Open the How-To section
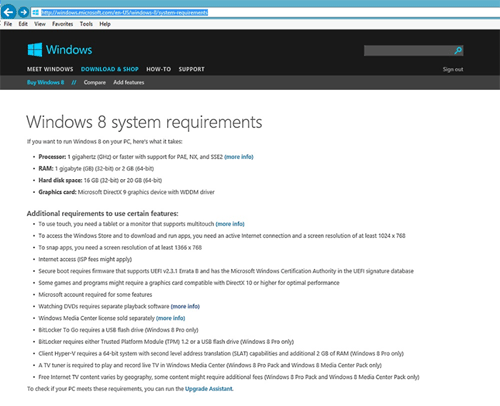This screenshot has height=406, width=500. [x=158, y=69]
